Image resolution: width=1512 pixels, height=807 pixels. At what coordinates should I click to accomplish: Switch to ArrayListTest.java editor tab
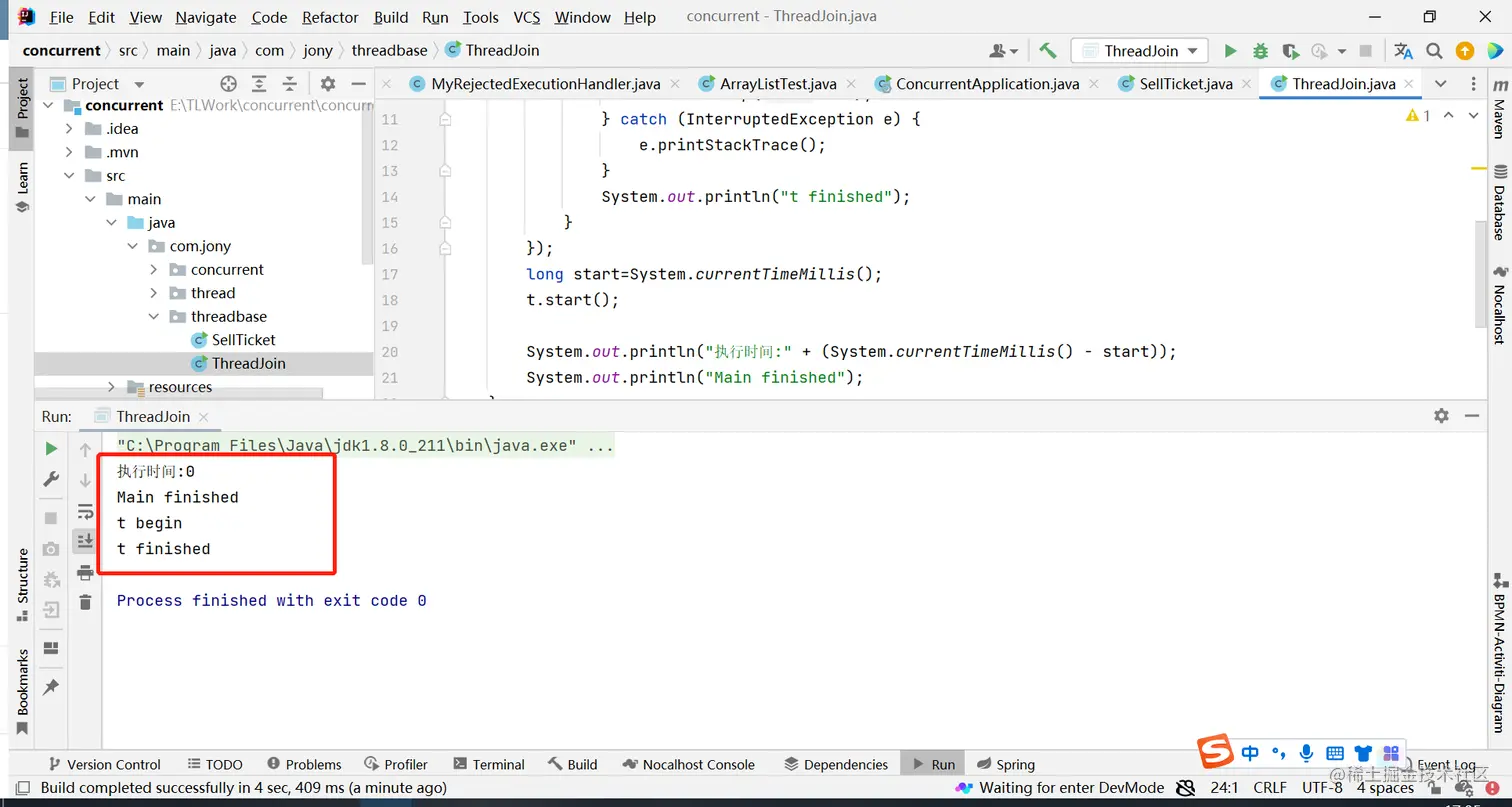[778, 84]
